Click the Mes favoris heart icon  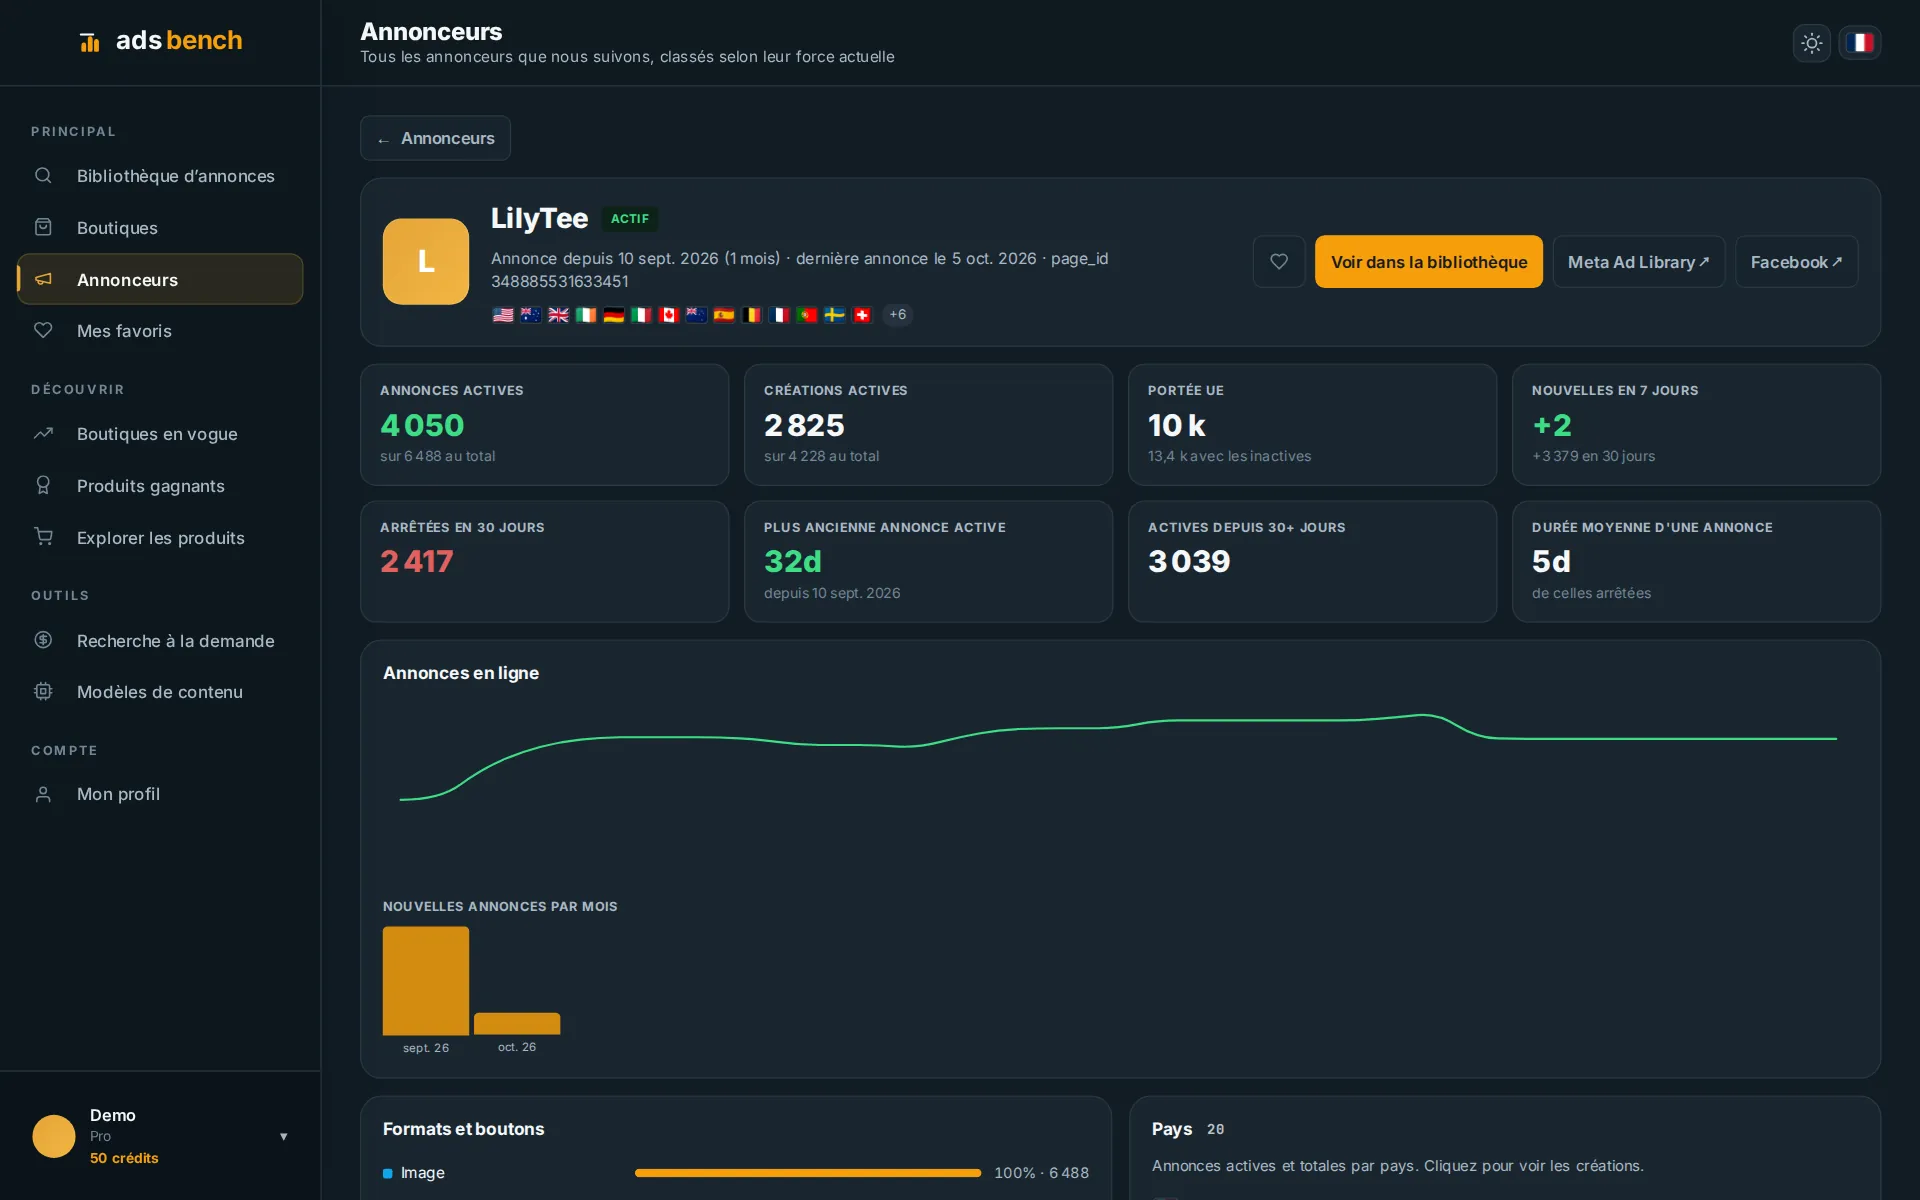pos(43,330)
